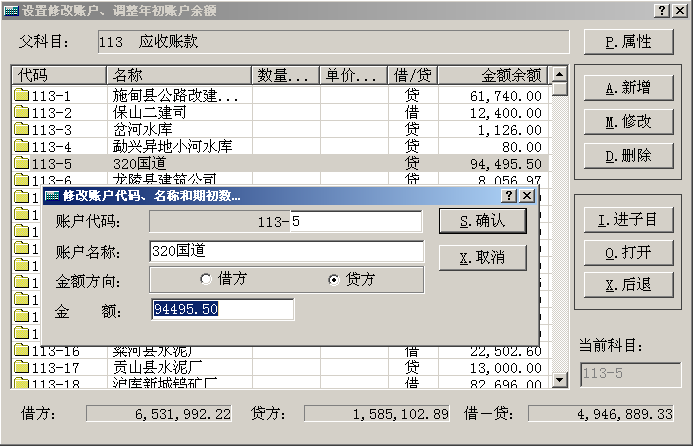This screenshot has height=446, width=693.
Task: Click the folder icon for 113-2
Action: point(21,113)
